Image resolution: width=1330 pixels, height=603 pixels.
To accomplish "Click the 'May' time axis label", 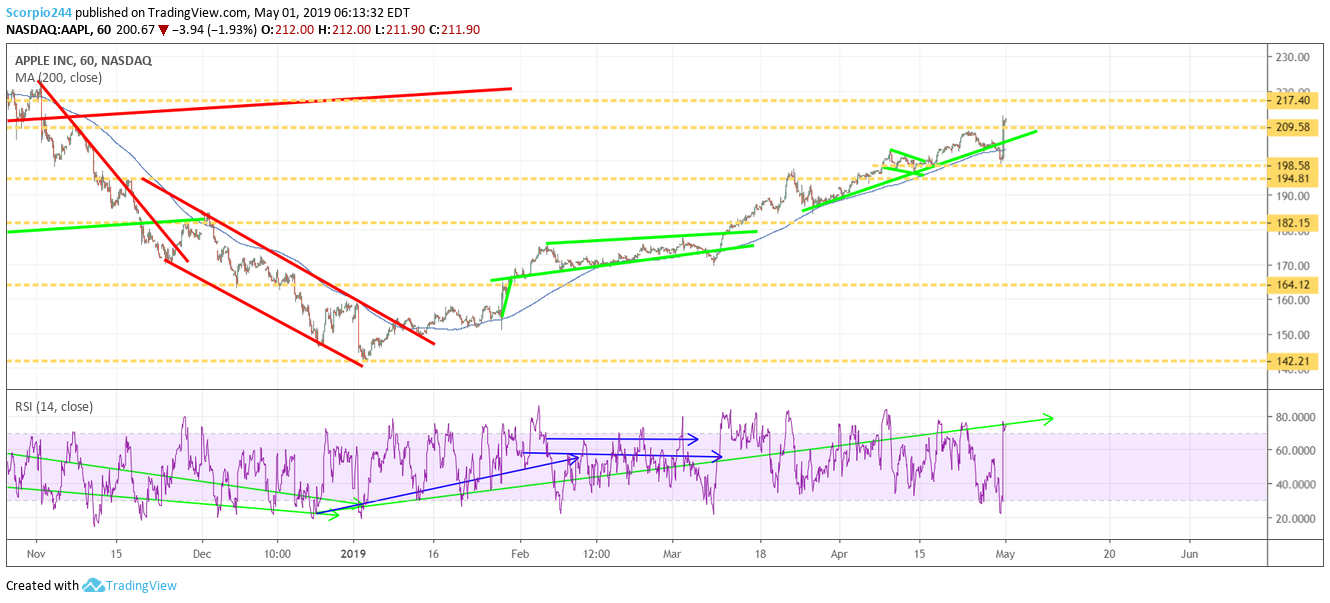I will coord(1006,552).
